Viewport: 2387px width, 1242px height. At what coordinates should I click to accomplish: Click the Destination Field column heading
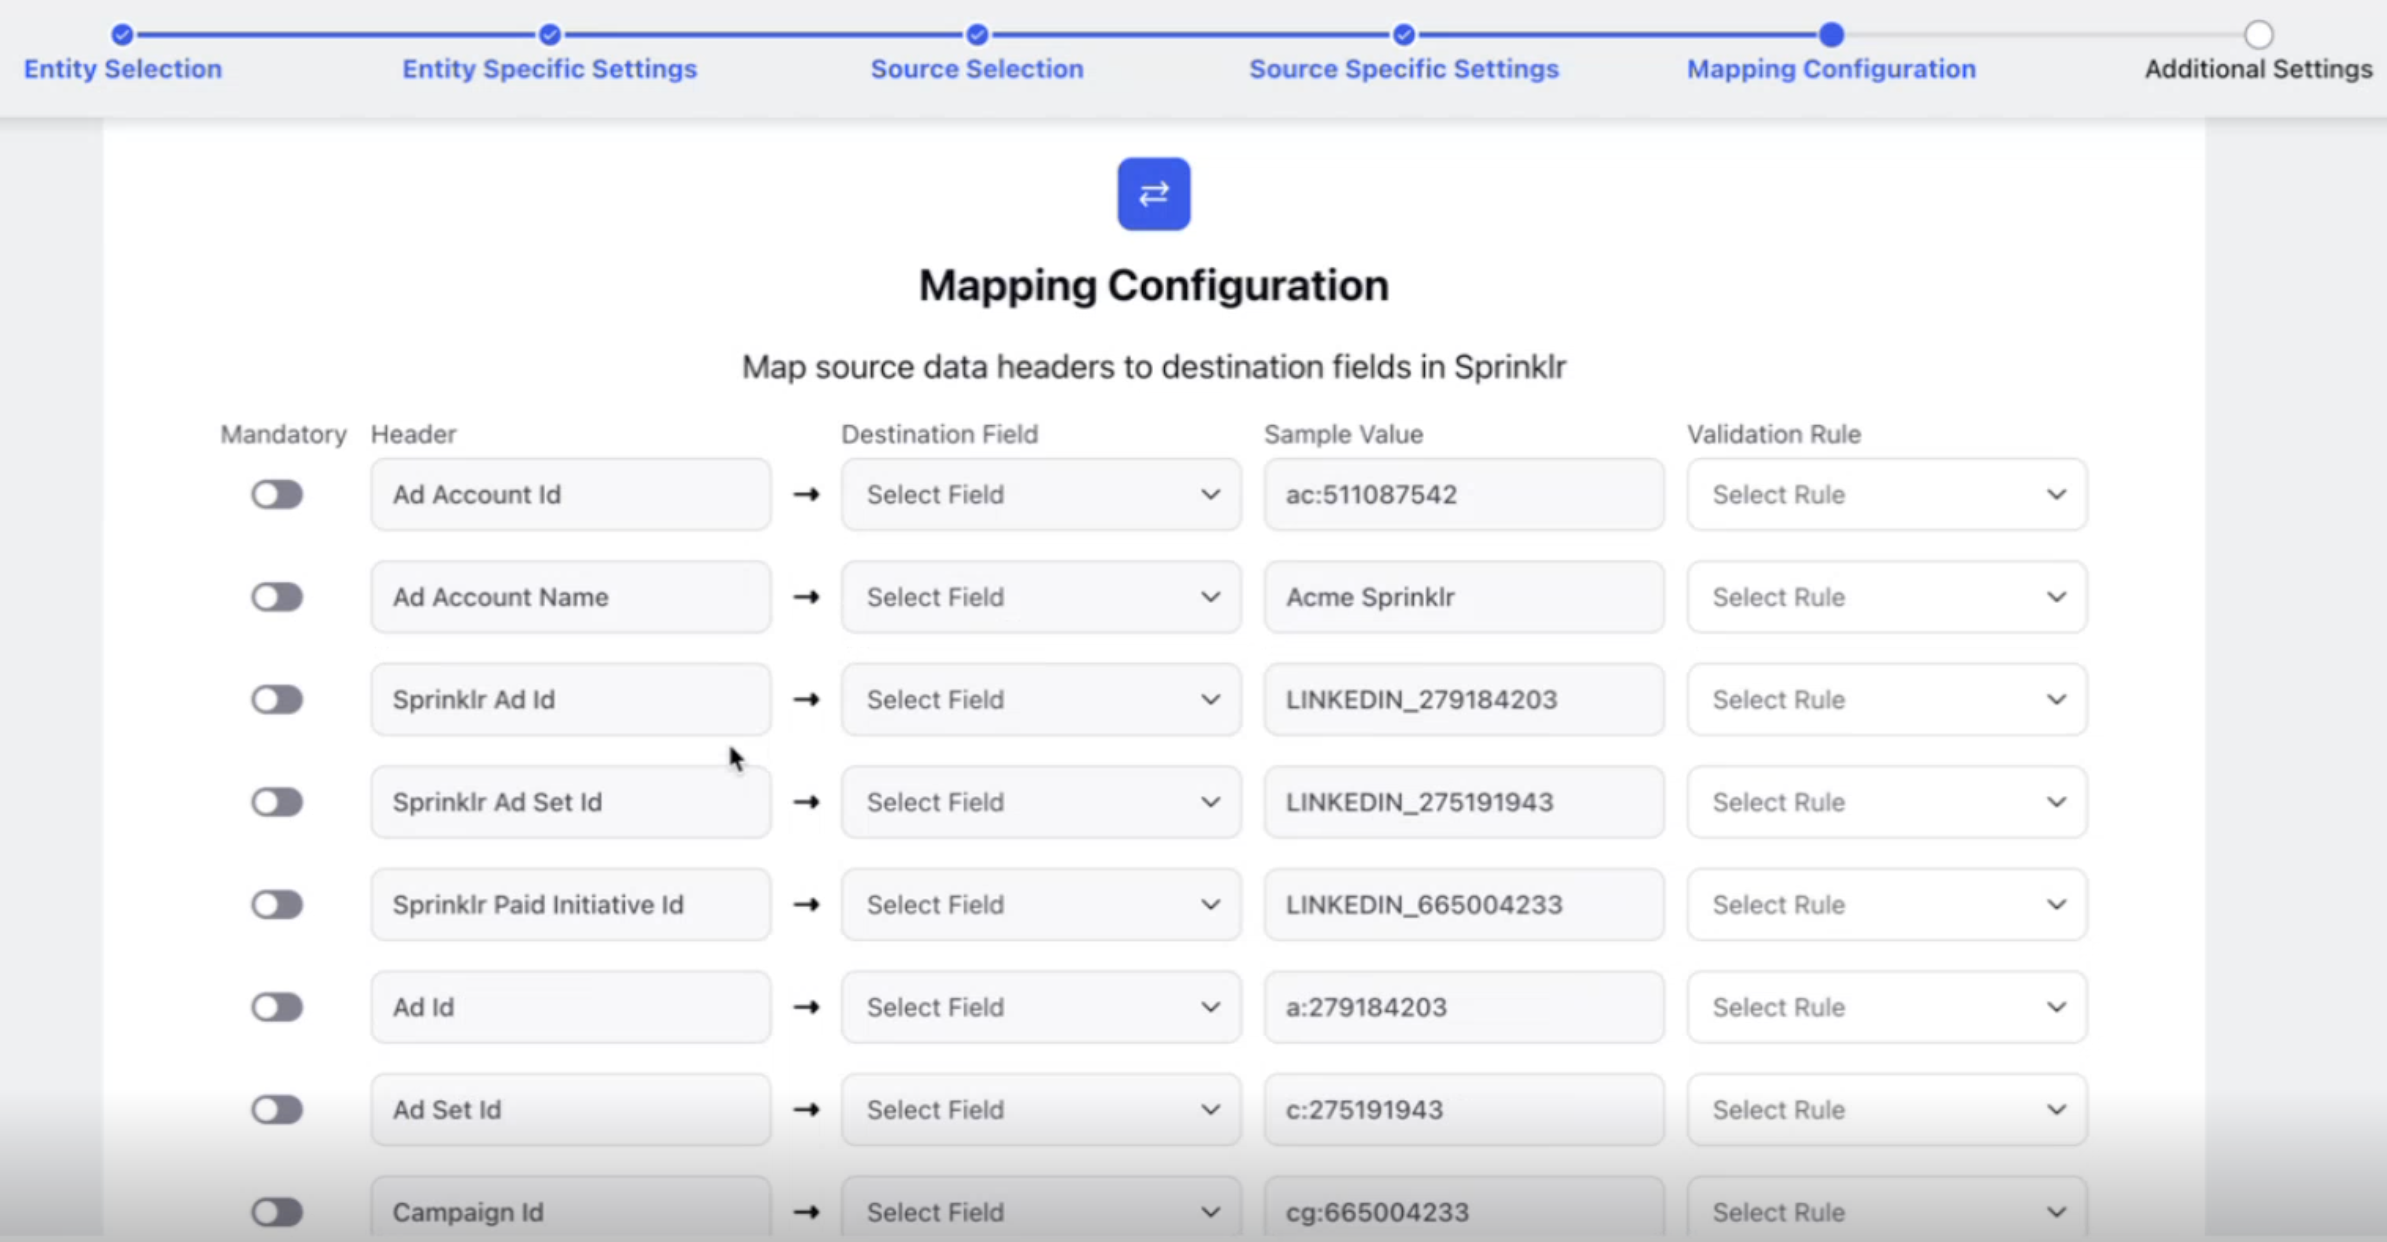pyautogui.click(x=939, y=434)
